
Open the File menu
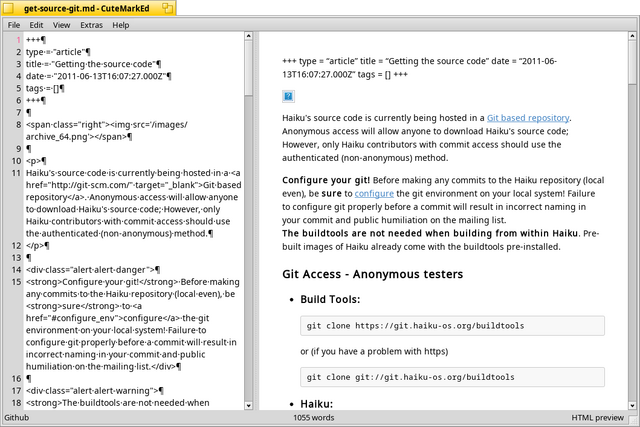coord(14,25)
